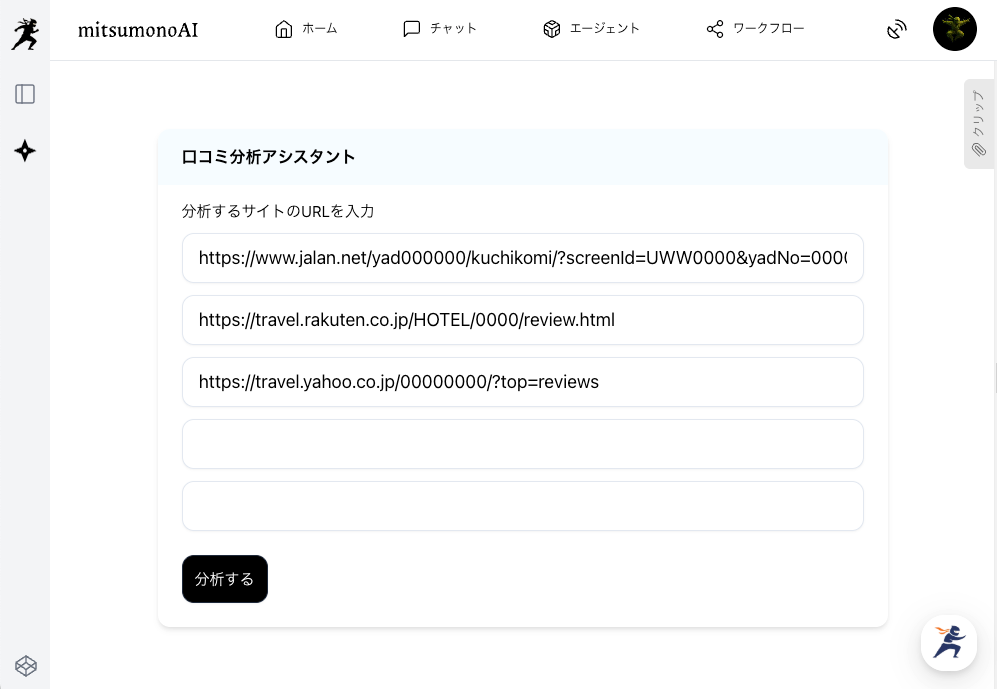Click the jalan.net URL input field
The image size is (997, 689).
(x=522, y=258)
